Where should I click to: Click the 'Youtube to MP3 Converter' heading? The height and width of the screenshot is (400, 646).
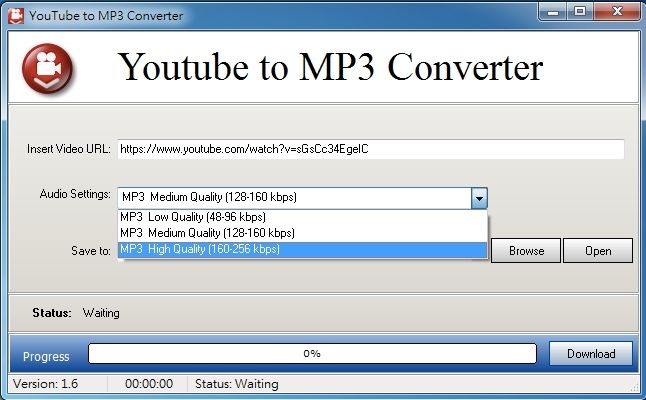(x=330, y=67)
